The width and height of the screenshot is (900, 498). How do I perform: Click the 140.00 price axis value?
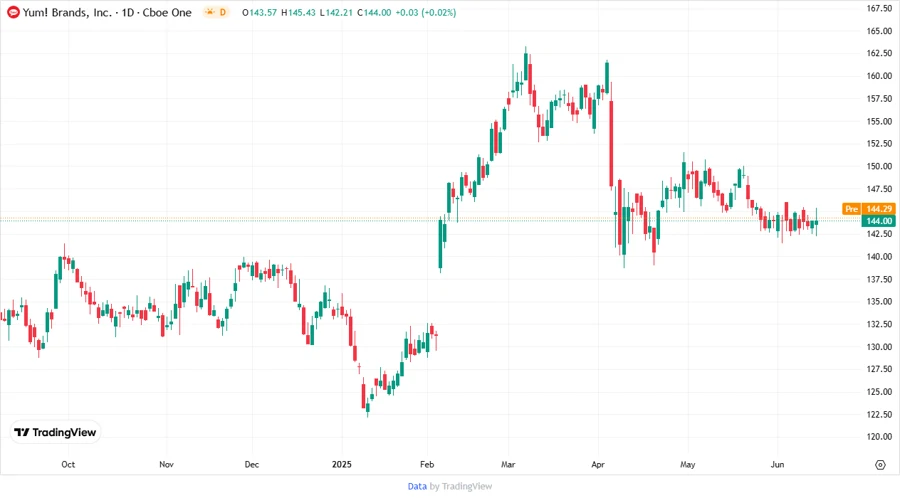point(879,256)
